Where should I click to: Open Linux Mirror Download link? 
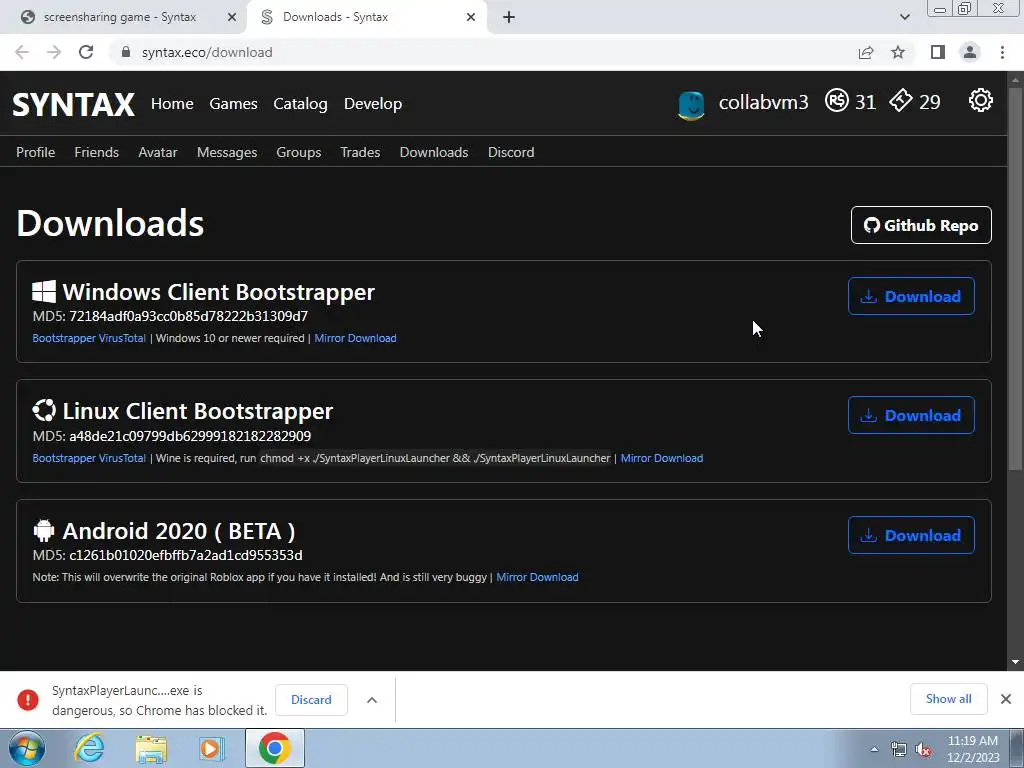(662, 458)
